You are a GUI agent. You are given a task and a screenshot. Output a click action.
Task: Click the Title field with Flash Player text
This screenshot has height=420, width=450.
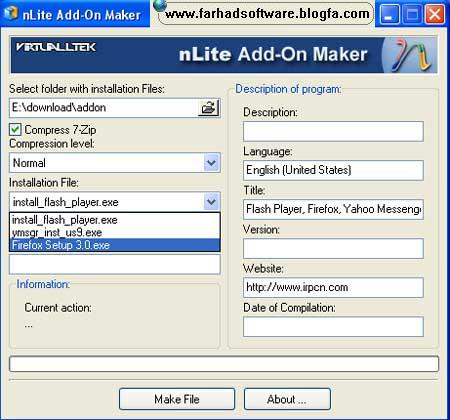tap(333, 209)
